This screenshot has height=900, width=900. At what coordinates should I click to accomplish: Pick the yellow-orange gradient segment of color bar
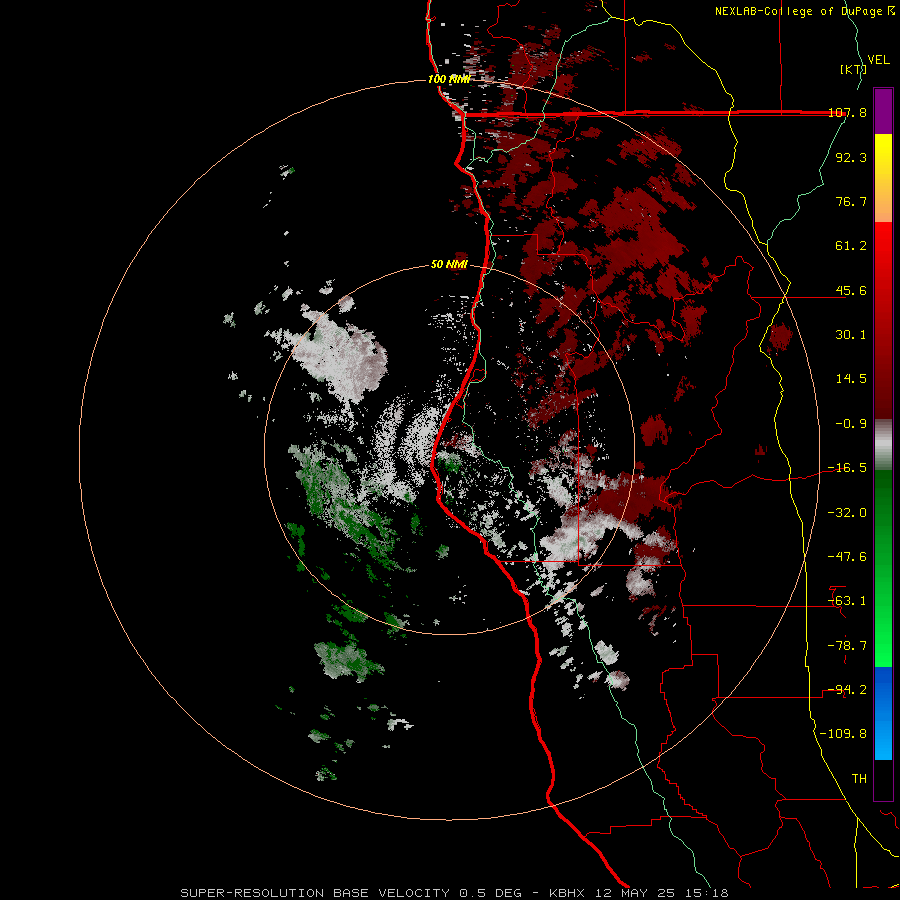coord(883,178)
